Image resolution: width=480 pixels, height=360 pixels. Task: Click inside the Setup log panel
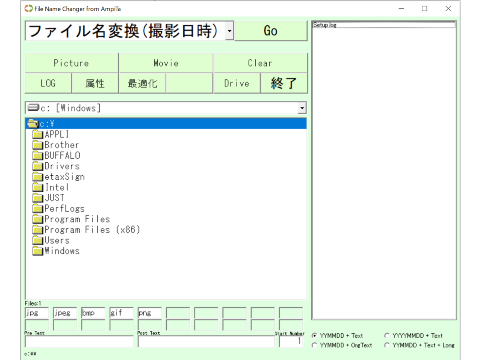(384, 171)
